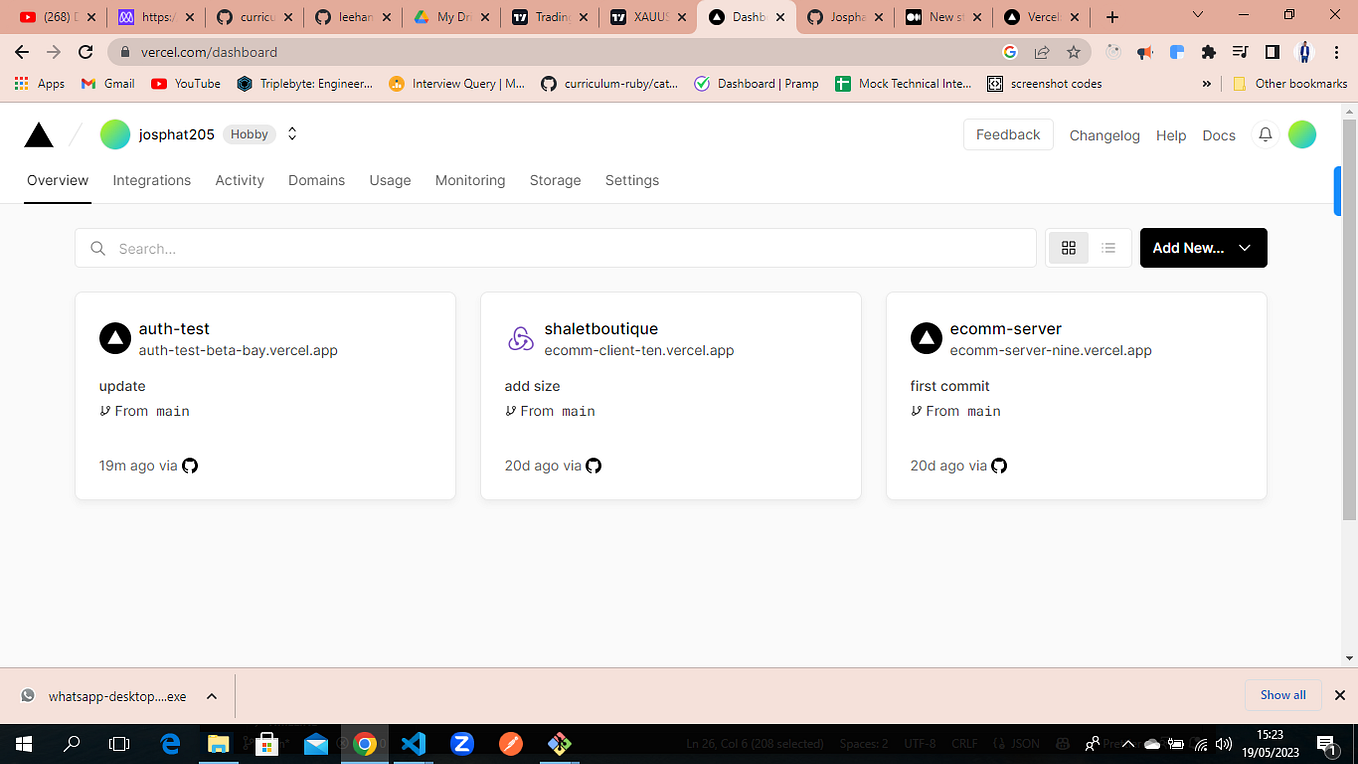Toggle list view for projects
The height and width of the screenshot is (764, 1358).
tap(1108, 247)
